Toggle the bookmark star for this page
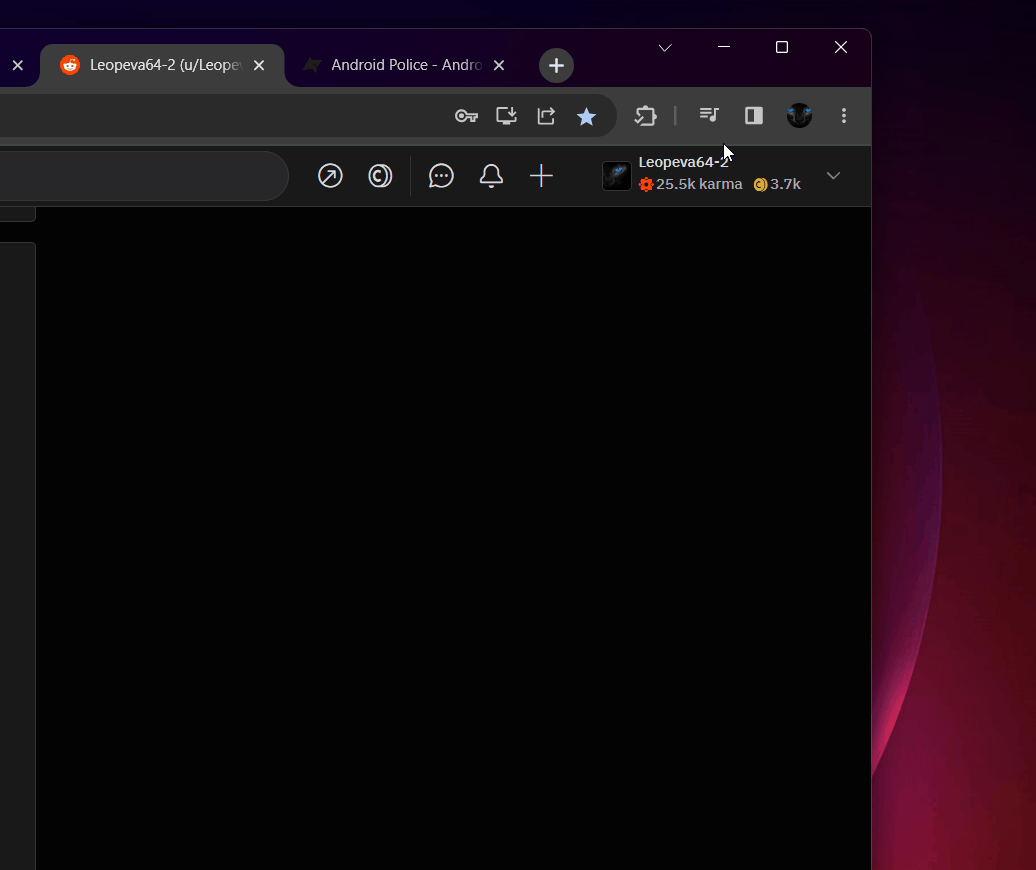Screen dimensions: 1036x870 pos(587,116)
